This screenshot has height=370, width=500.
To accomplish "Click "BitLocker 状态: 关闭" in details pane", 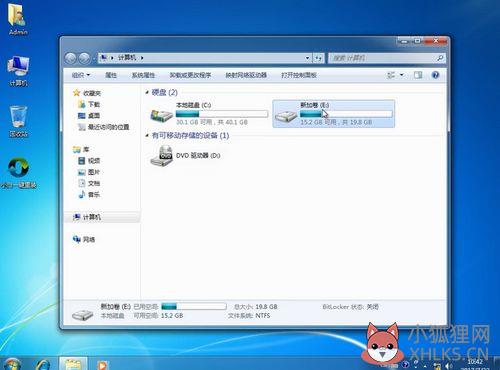I will click(x=351, y=307).
